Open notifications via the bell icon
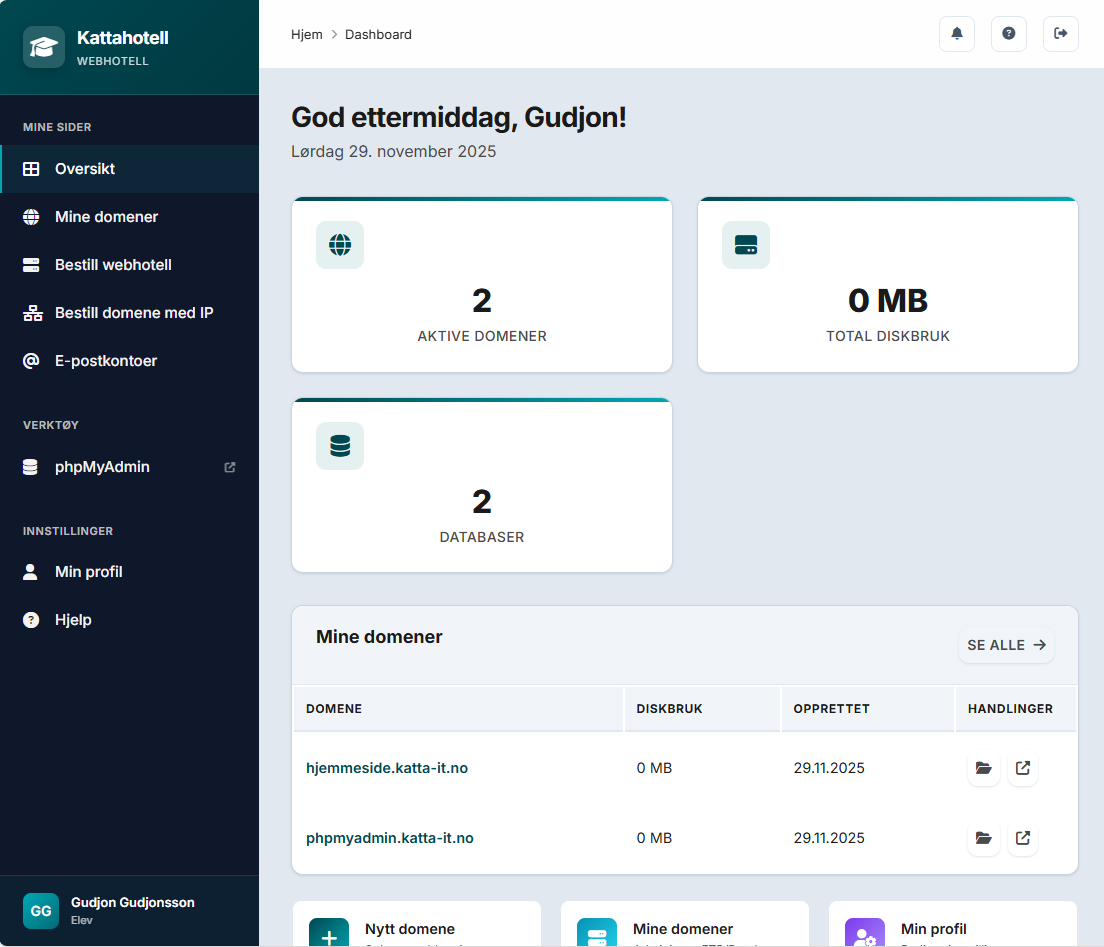Screen dimensions: 1104x947 pyautogui.click(x=956, y=34)
